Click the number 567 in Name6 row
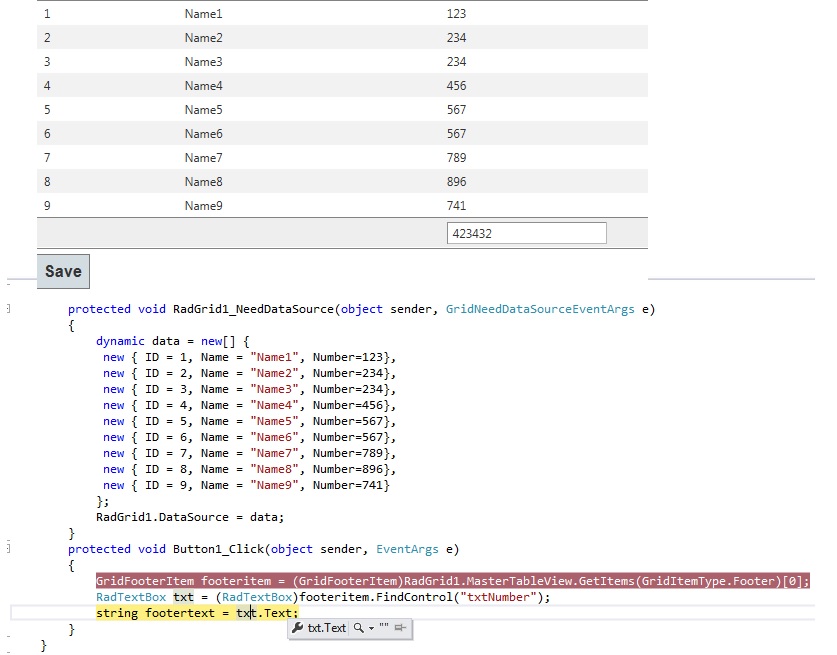 coord(456,134)
